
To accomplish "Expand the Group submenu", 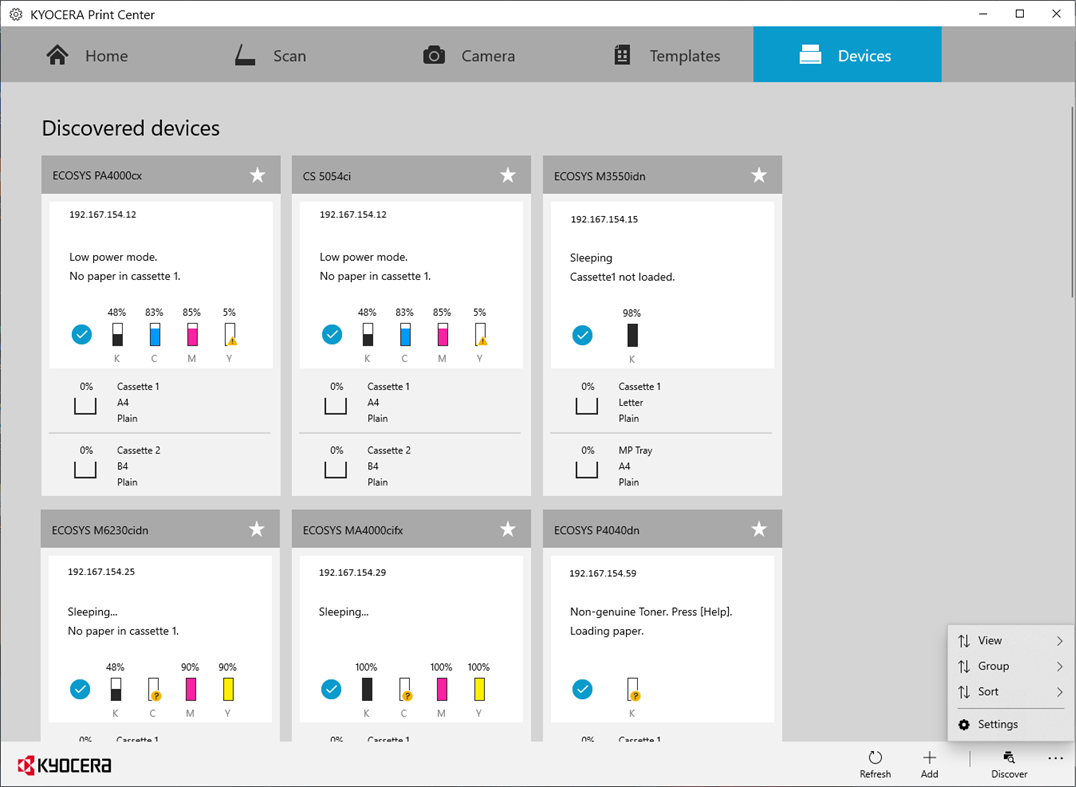I will point(1008,666).
